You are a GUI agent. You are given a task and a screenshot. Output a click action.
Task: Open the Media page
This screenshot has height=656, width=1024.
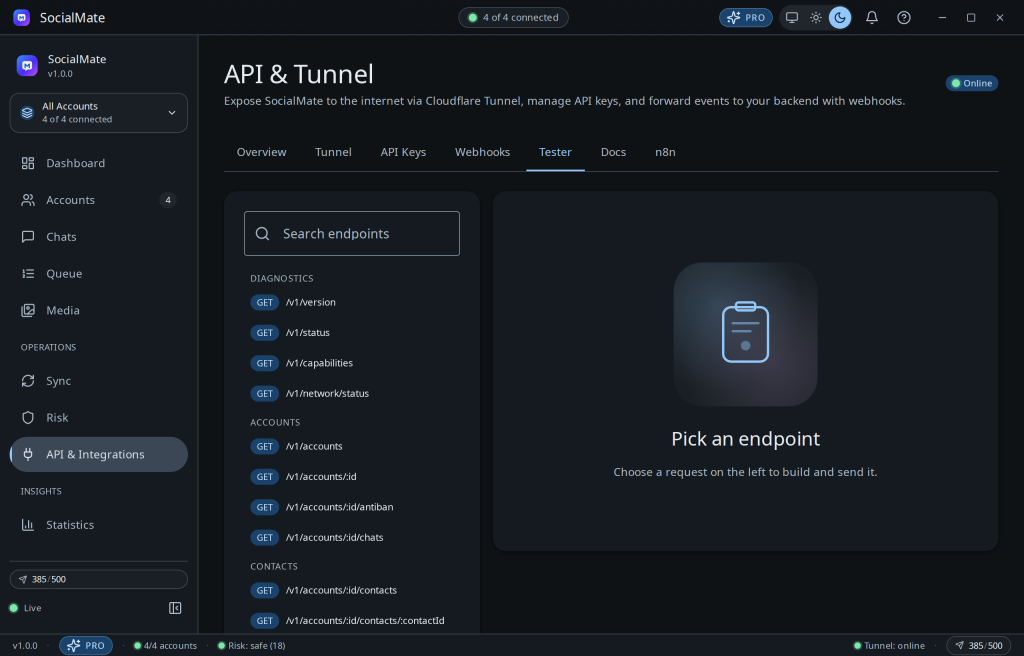(99, 310)
